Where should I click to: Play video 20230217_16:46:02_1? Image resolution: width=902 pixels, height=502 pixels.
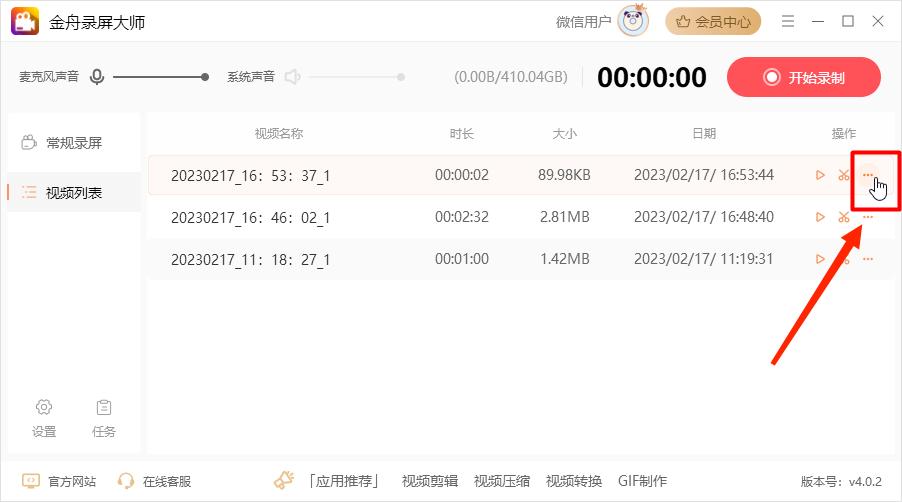820,217
